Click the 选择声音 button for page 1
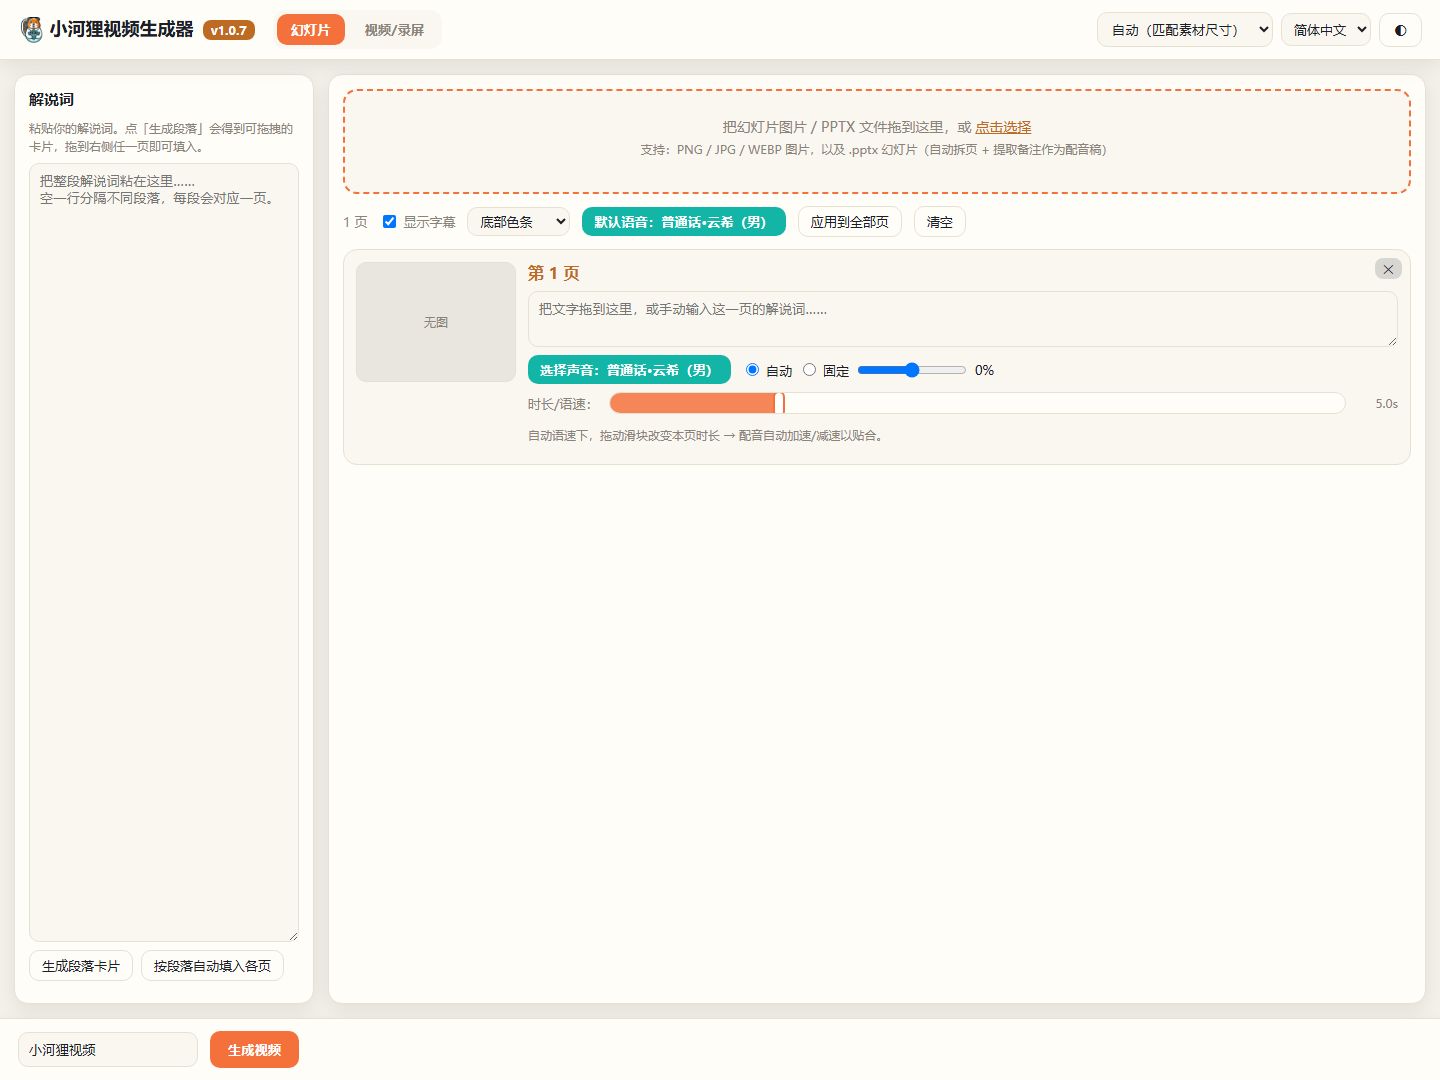1440x1080 pixels. click(629, 370)
